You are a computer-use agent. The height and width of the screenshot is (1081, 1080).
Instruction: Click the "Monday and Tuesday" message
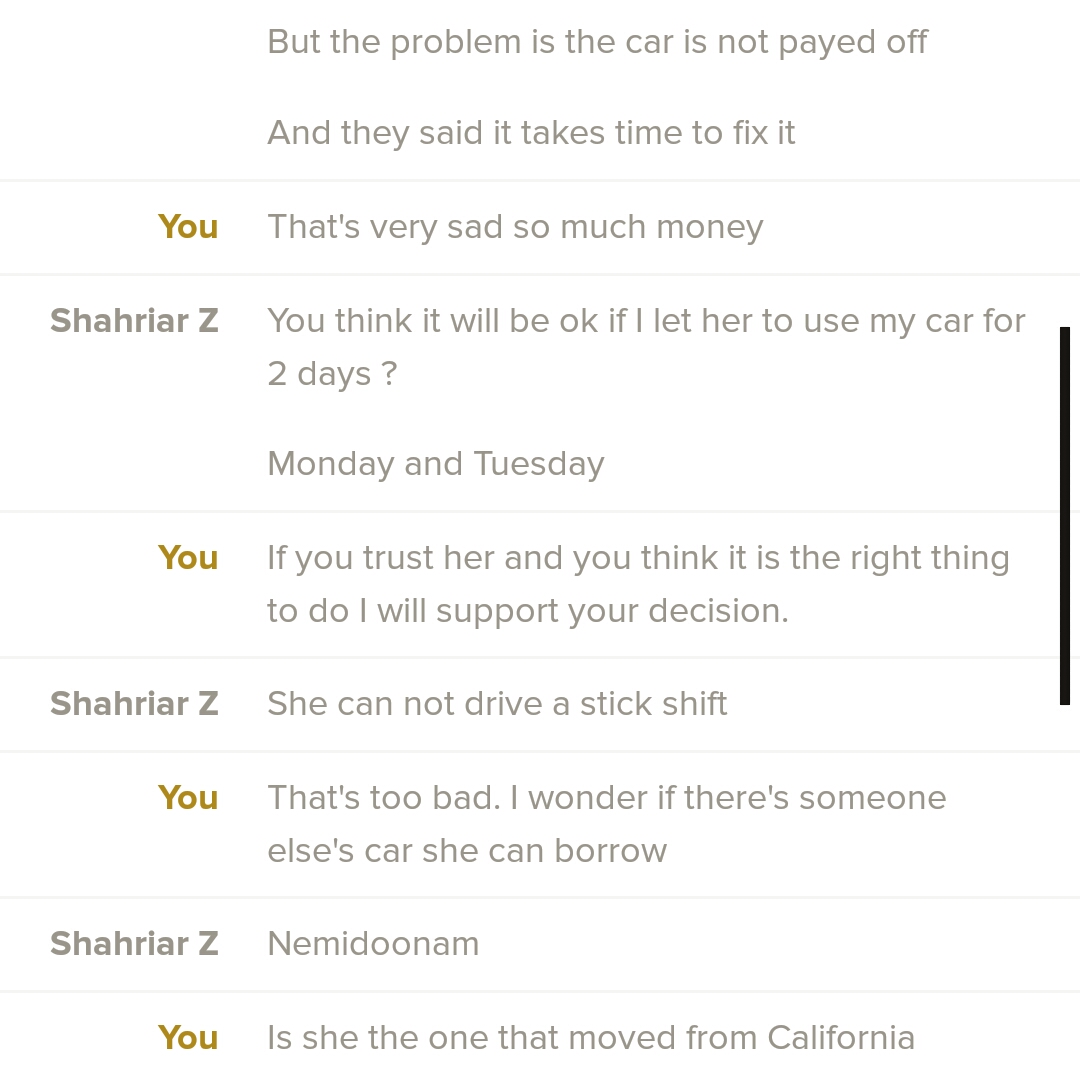(436, 464)
